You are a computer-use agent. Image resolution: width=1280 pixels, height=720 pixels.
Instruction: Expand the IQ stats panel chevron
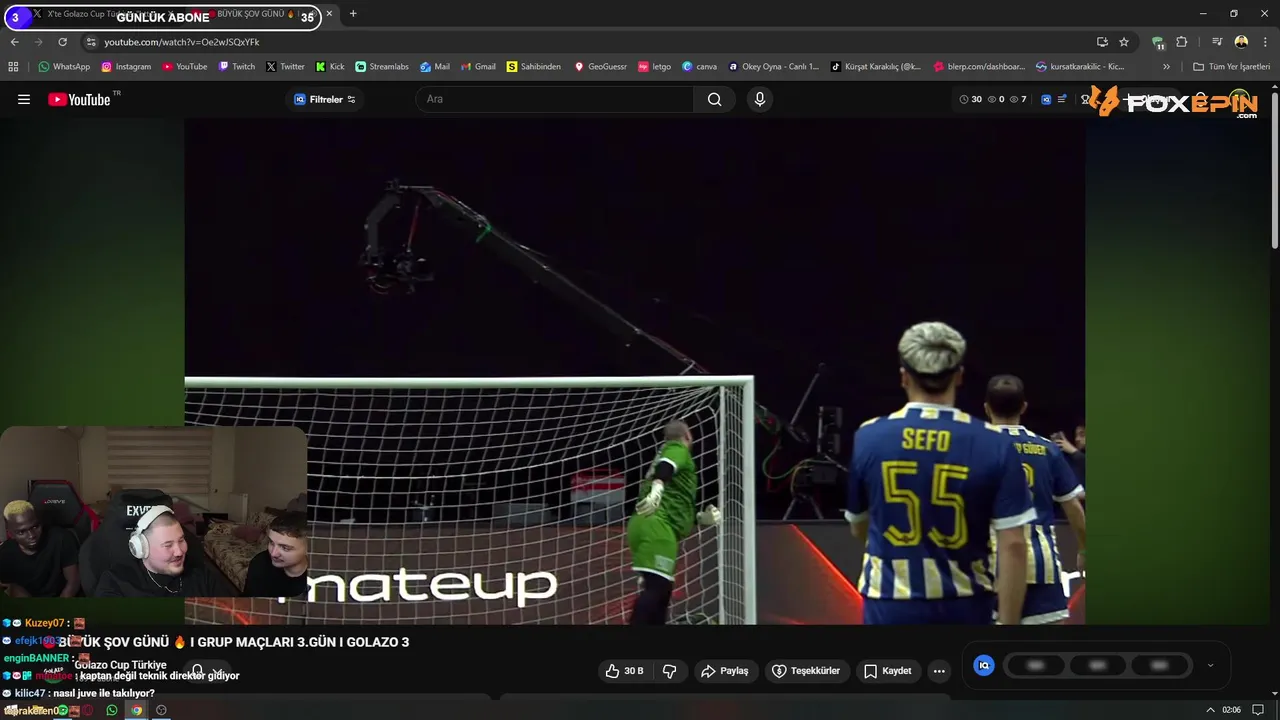[x=1210, y=665]
